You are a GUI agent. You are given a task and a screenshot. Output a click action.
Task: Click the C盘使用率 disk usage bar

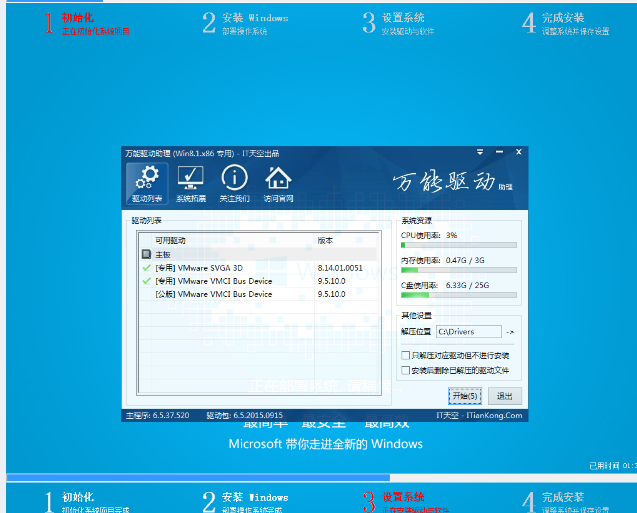tap(459, 294)
